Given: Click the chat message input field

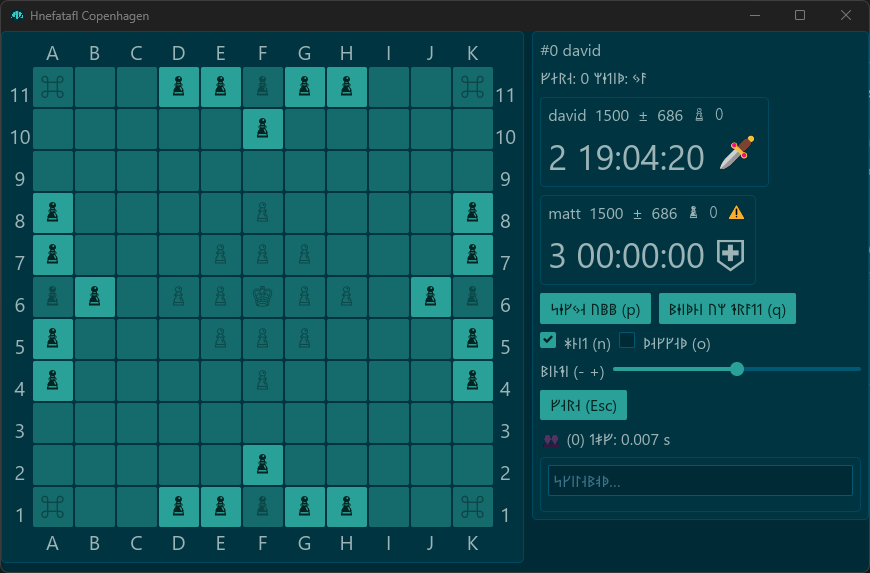Looking at the screenshot, I should point(700,481).
